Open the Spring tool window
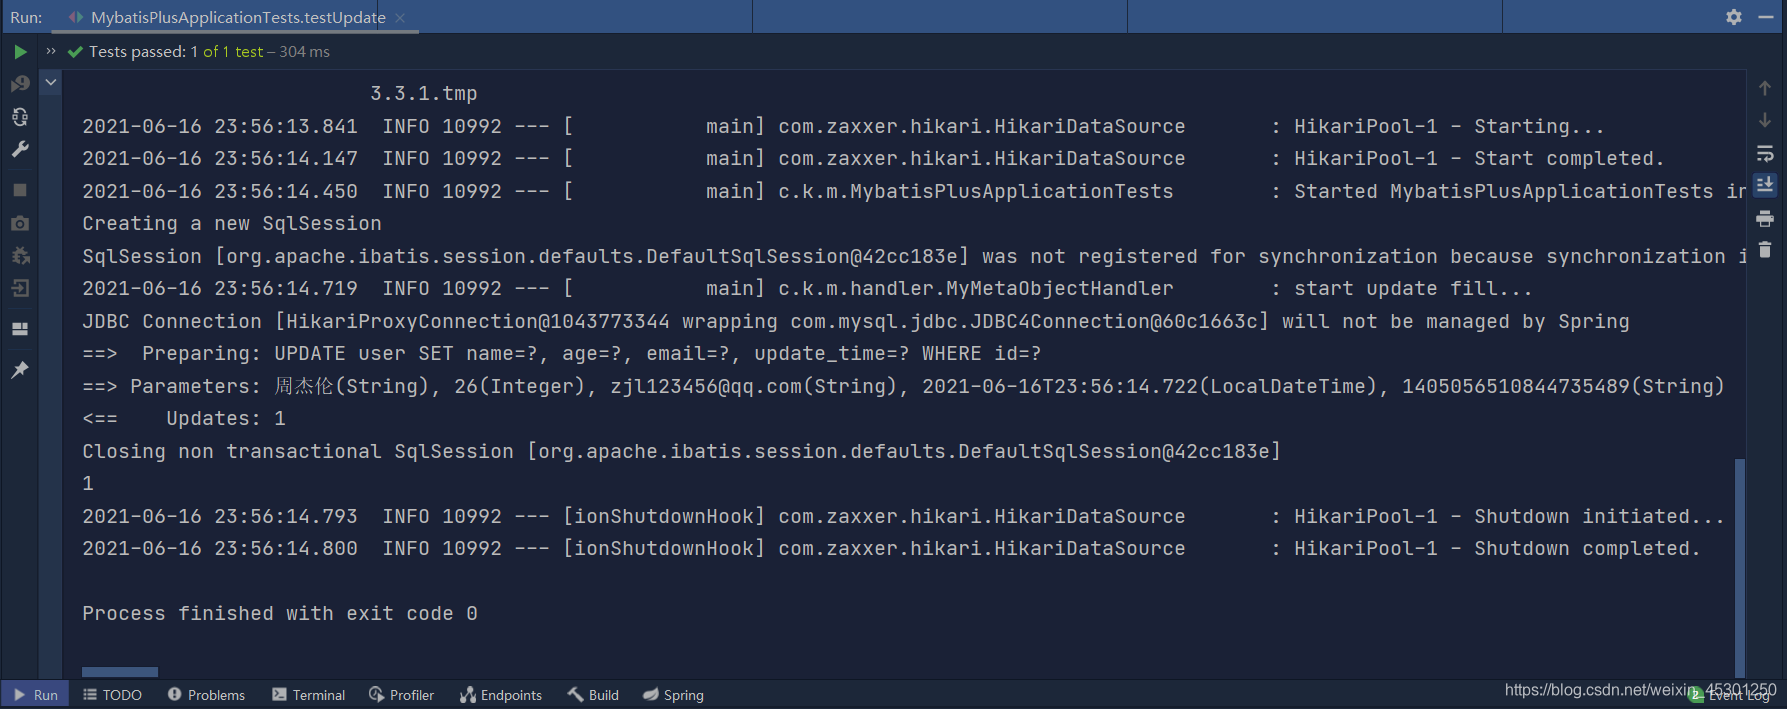 click(673, 694)
